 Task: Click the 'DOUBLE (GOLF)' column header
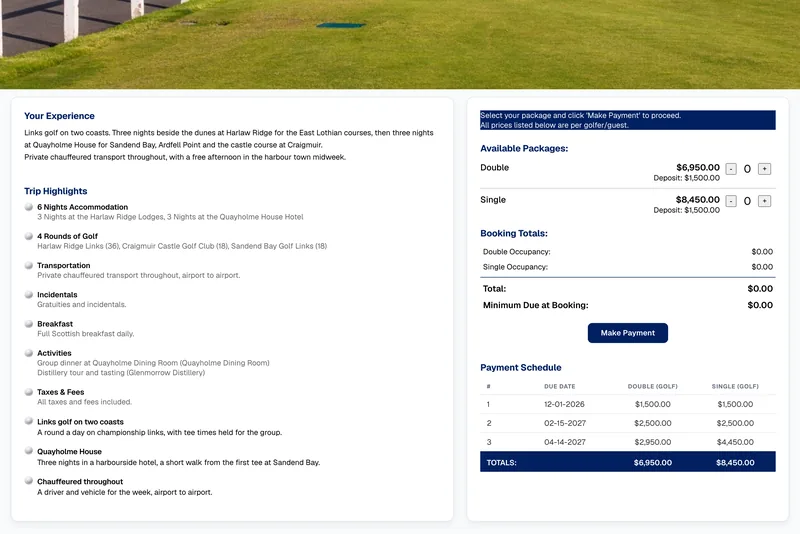653,386
